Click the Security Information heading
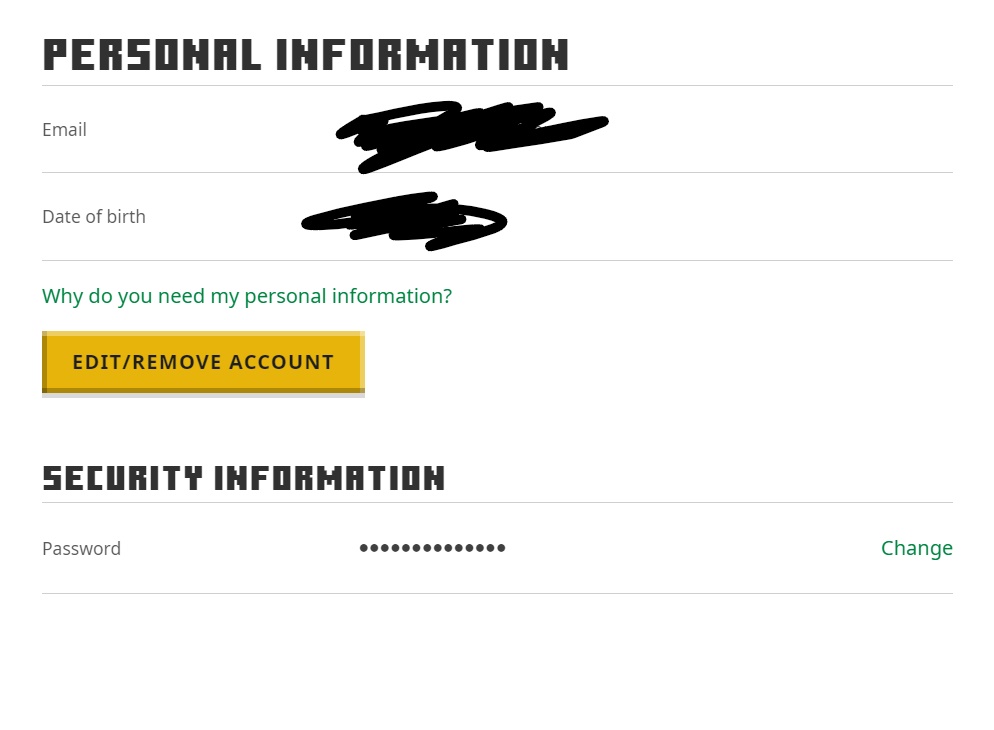Image resolution: width=994 pixels, height=730 pixels. click(243, 478)
